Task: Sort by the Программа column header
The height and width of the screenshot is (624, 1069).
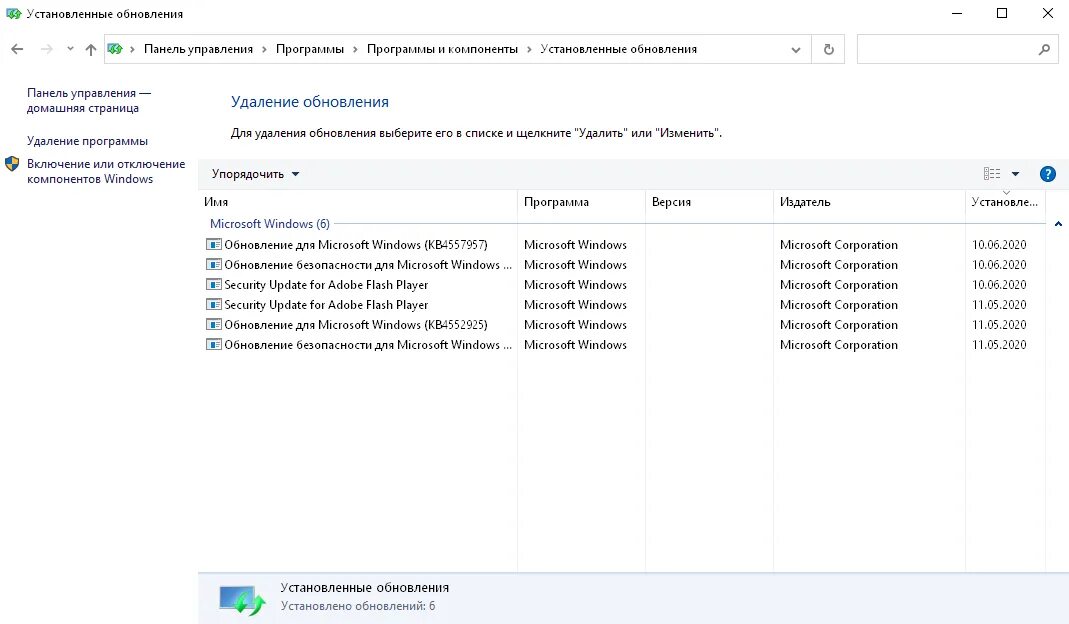Action: 582,202
